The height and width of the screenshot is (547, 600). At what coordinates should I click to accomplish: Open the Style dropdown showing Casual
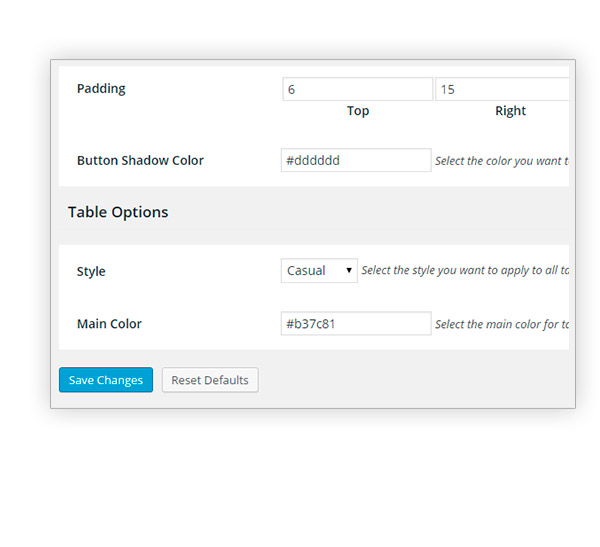tap(318, 270)
